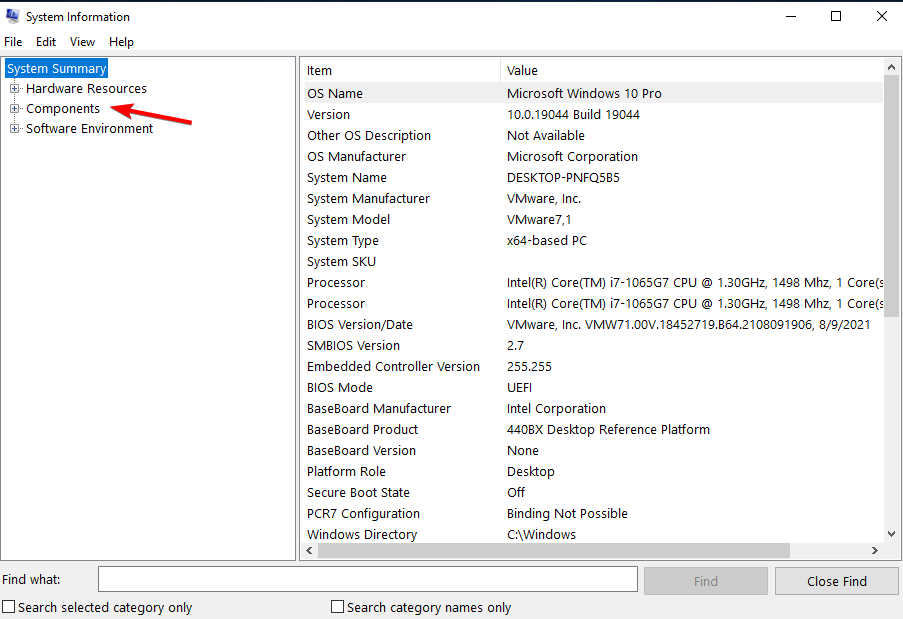Select the SMBIOS Version row
Image resolution: width=903 pixels, height=619 pixels.
point(594,345)
